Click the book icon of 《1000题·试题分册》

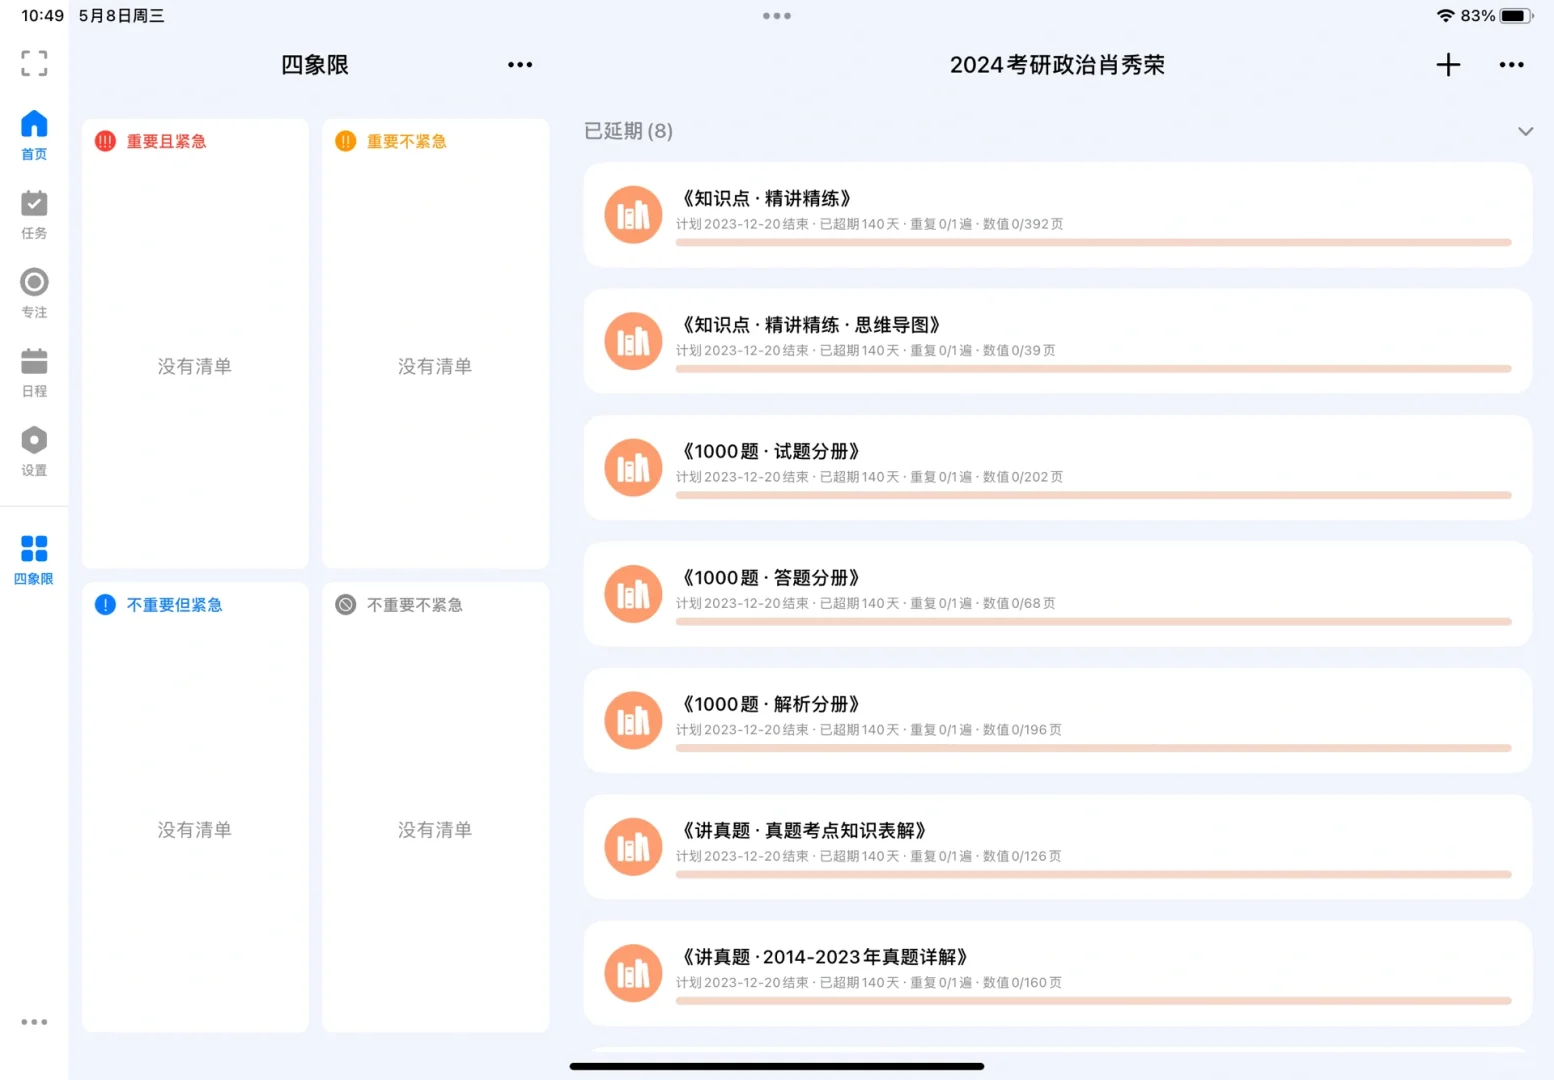point(632,467)
